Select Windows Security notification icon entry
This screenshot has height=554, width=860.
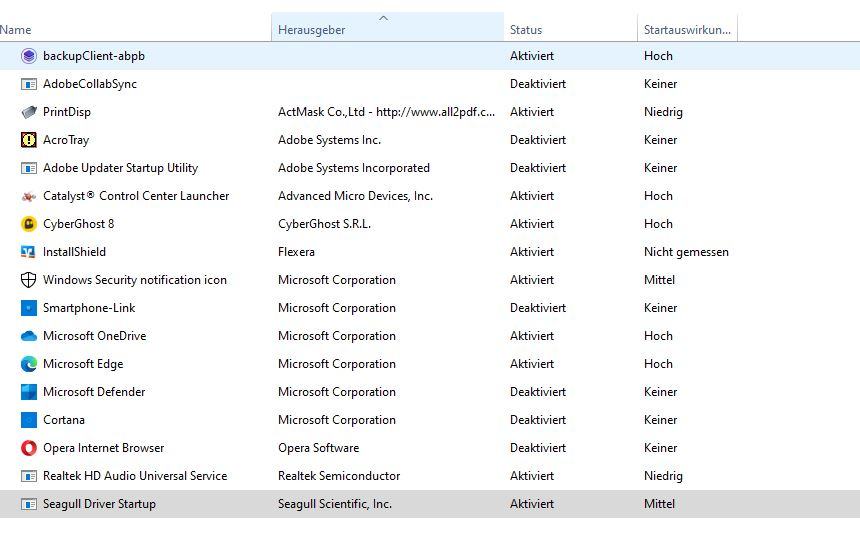[135, 280]
